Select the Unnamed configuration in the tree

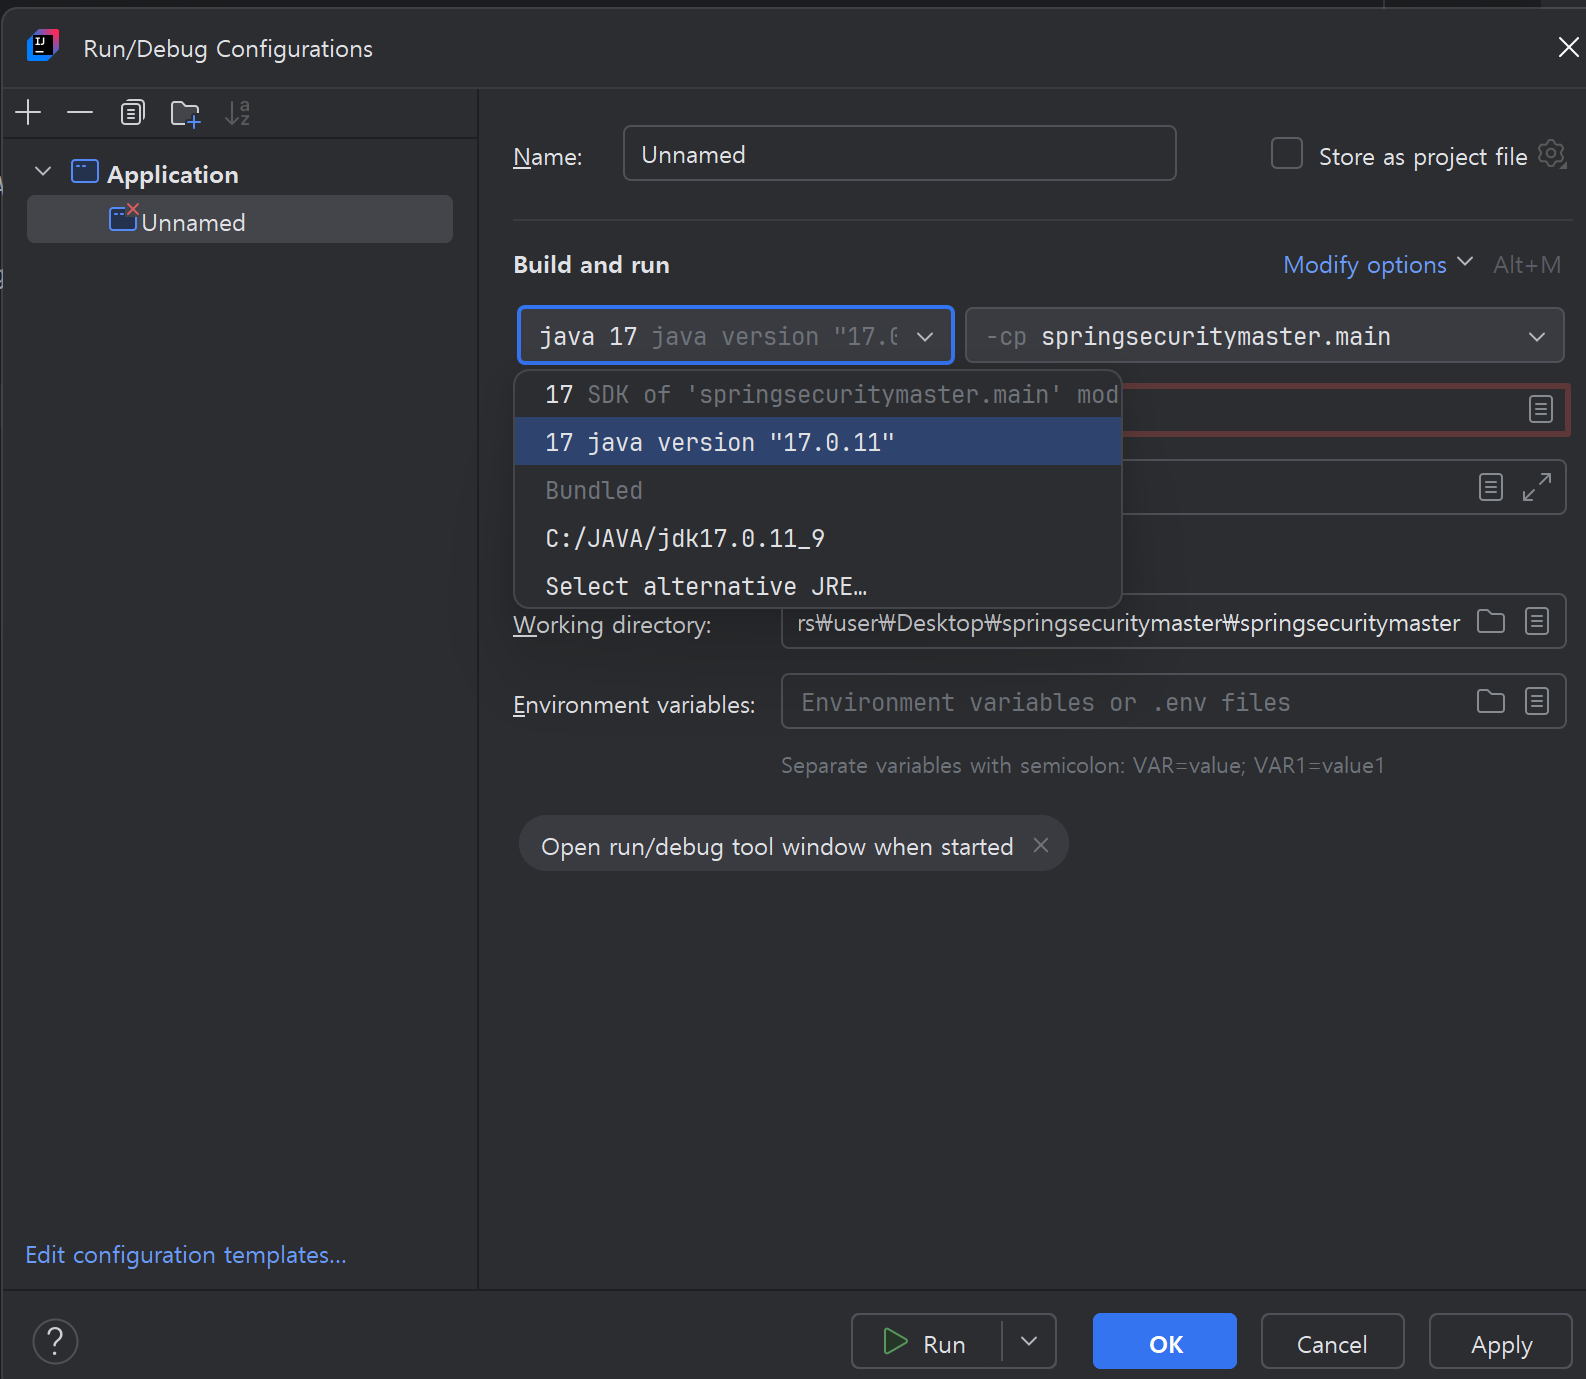point(240,220)
